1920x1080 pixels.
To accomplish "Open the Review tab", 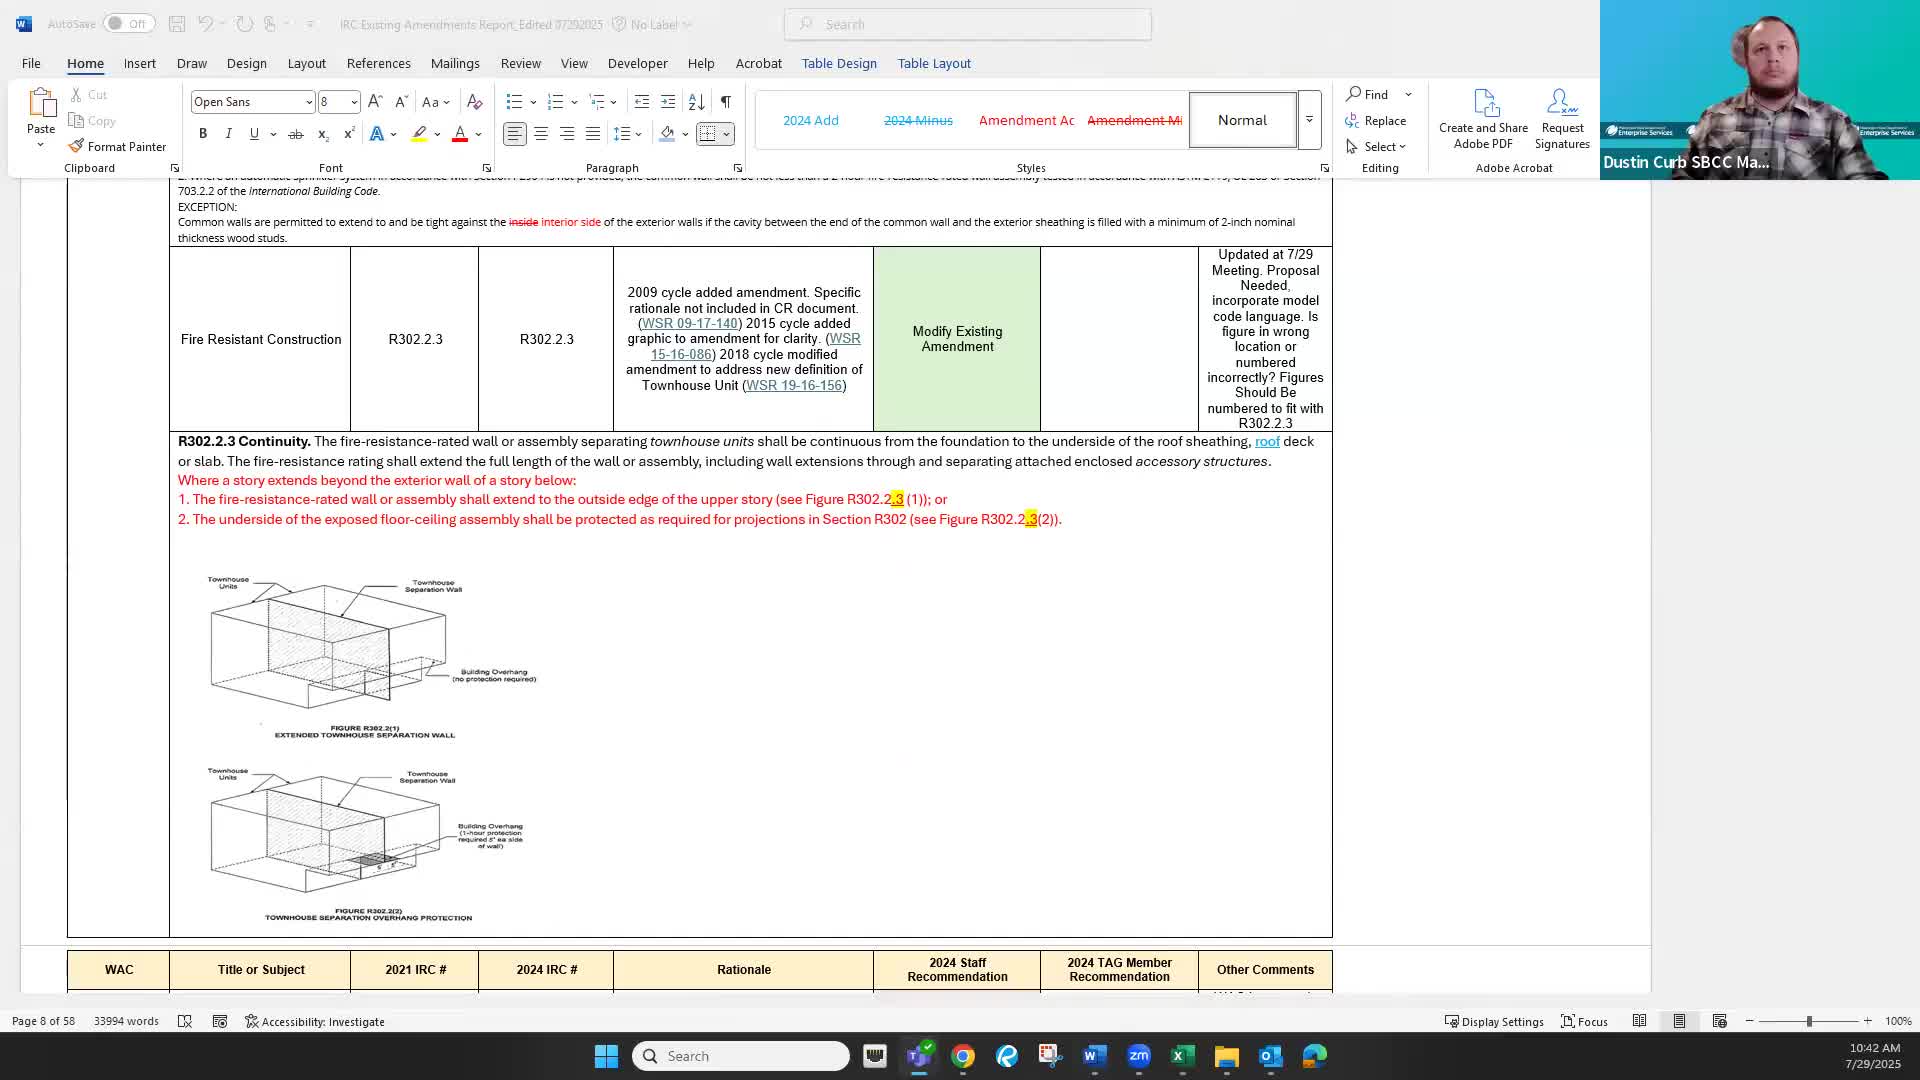I will pyautogui.click(x=520, y=63).
